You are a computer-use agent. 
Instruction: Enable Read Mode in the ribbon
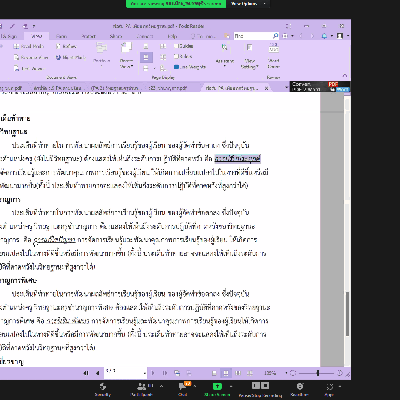click(x=29, y=47)
